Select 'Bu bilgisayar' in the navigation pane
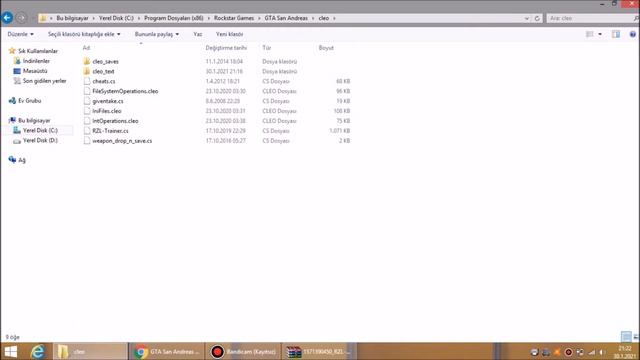640x360 pixels. click(34, 120)
